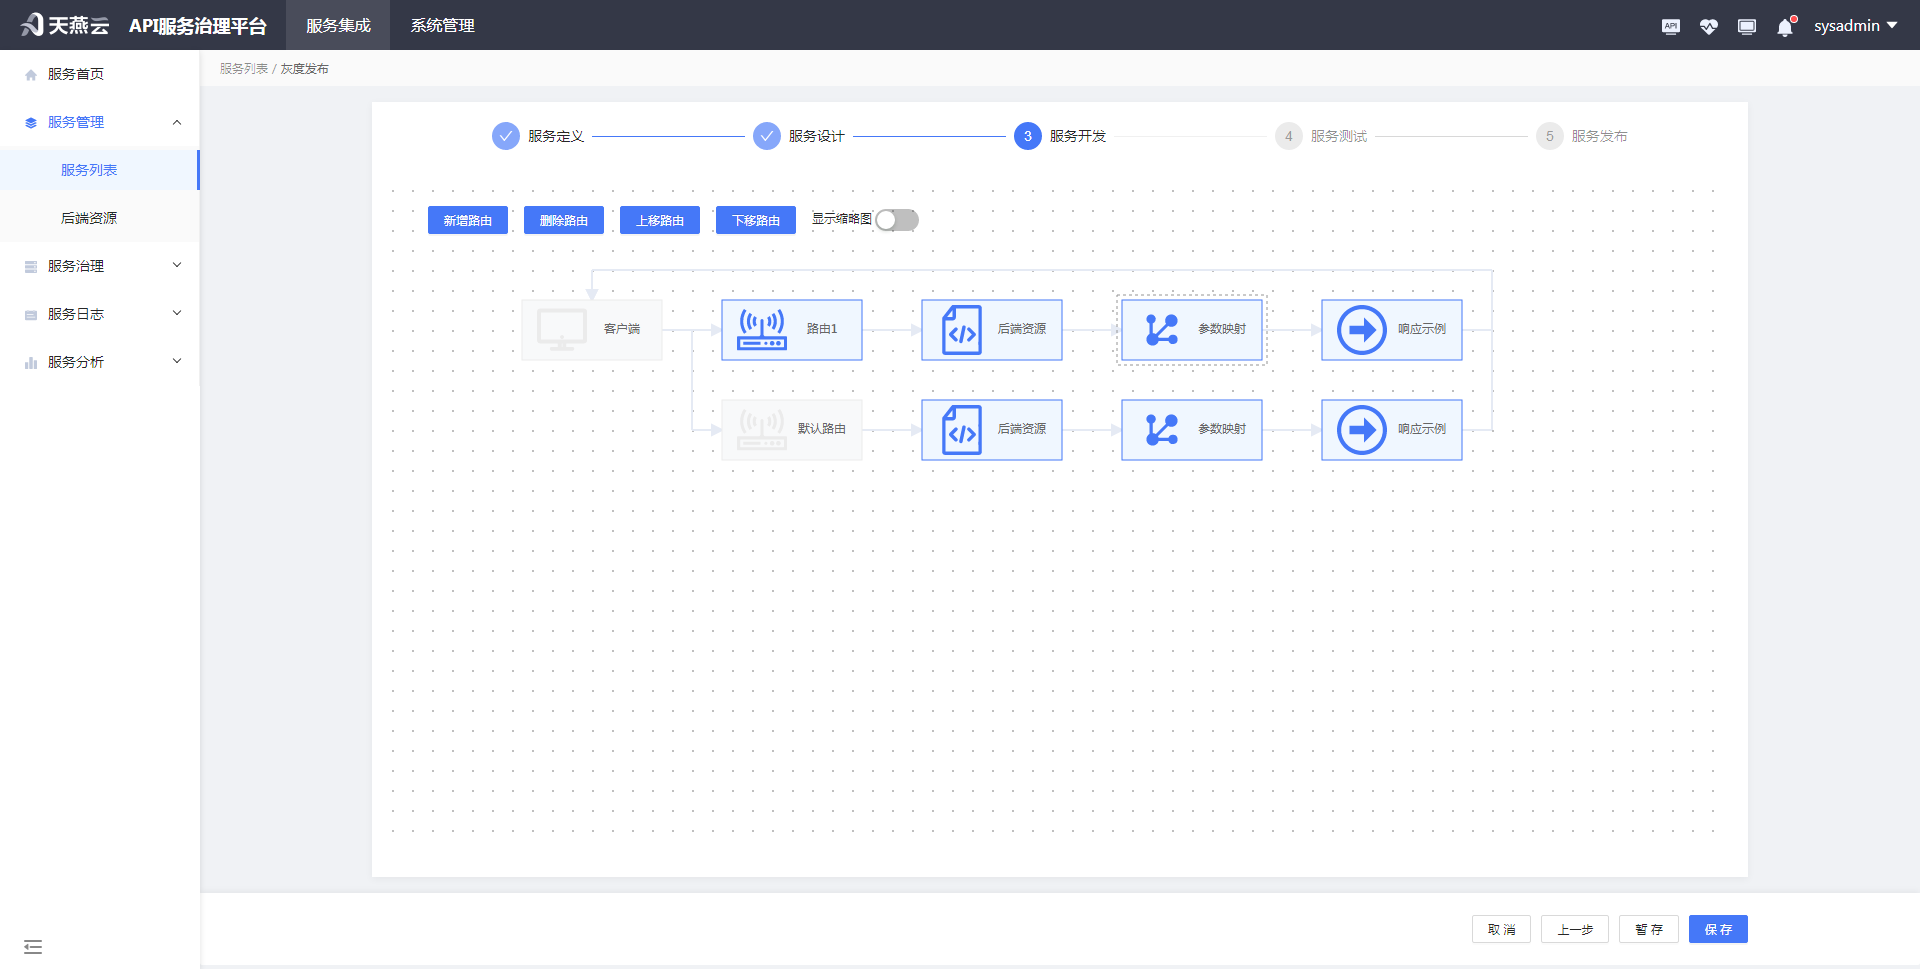Select the 默认路由 node
1920x969 pixels.
[x=791, y=429]
